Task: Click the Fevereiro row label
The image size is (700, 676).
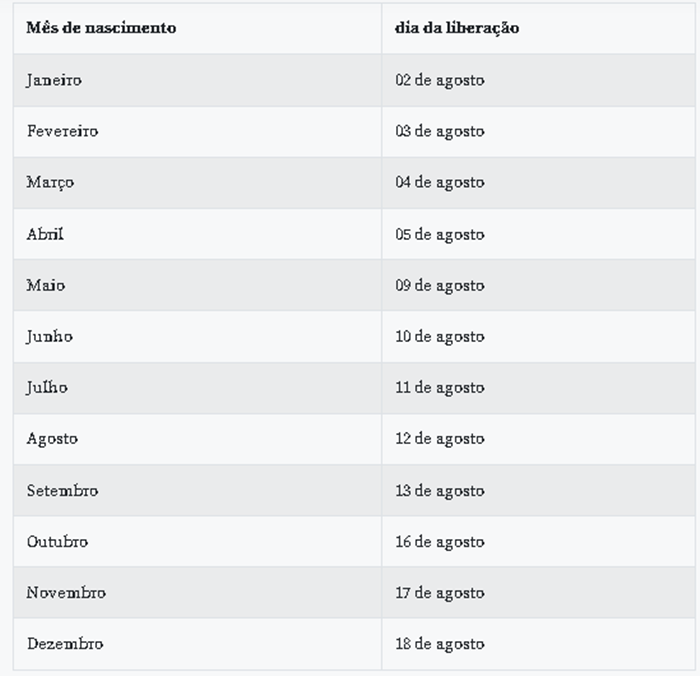Action: tap(62, 131)
